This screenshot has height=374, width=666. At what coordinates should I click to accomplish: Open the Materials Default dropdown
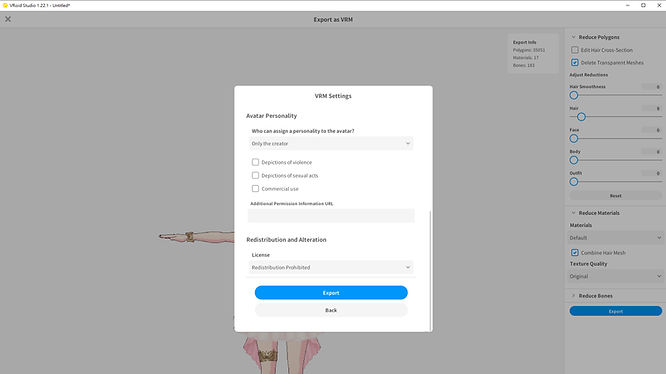[615, 238]
